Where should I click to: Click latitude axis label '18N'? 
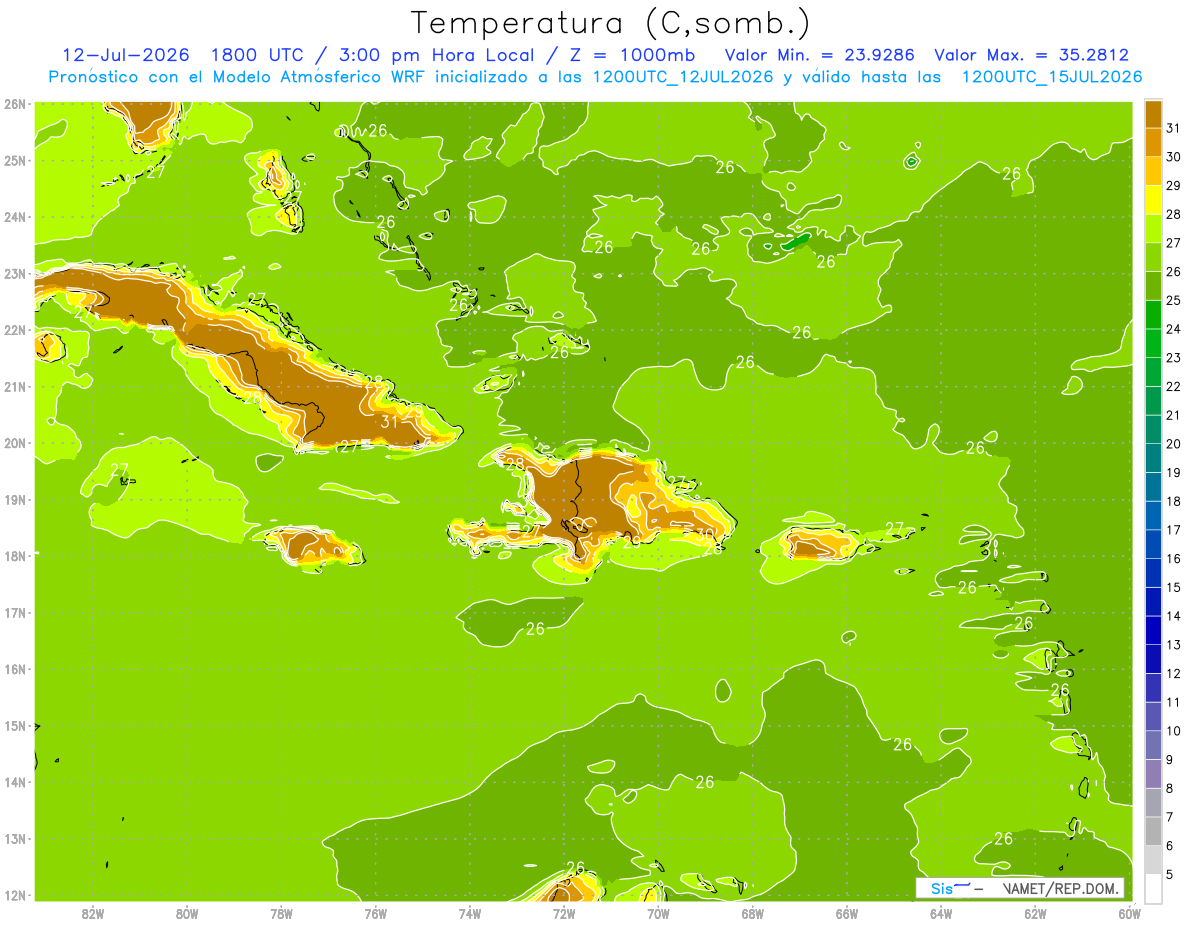coord(14,556)
